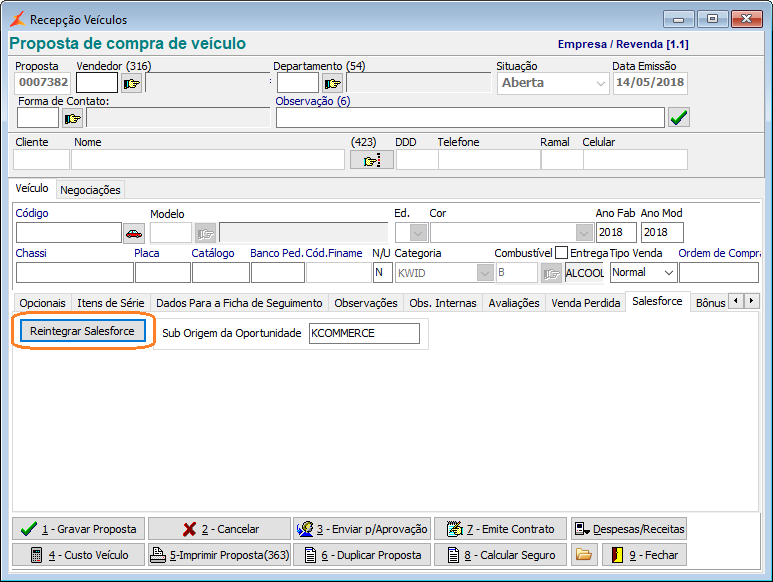The height and width of the screenshot is (582, 773).
Task: Toggle the Entrega checkbox
Action: click(561, 253)
